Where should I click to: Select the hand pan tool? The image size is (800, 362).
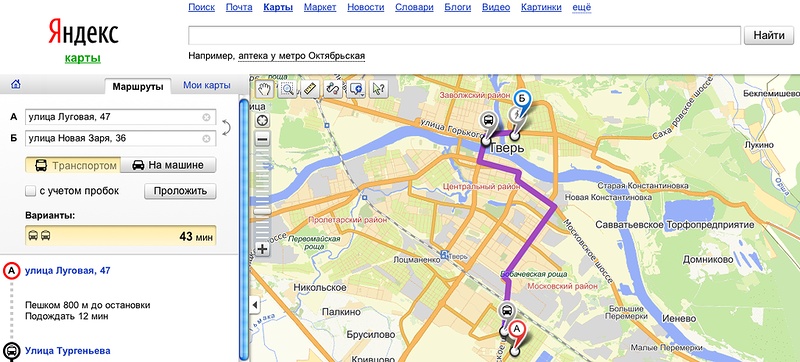click(x=263, y=89)
